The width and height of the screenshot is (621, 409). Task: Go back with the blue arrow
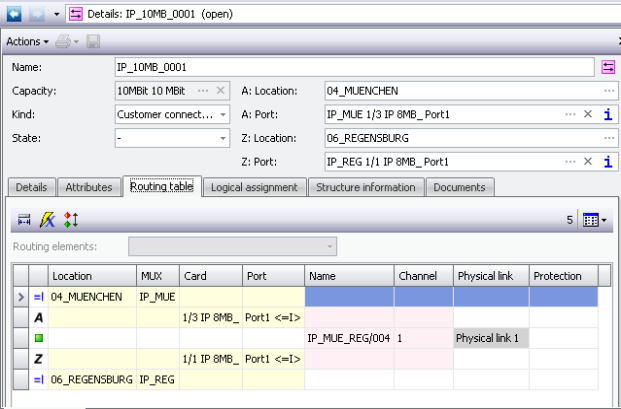(x=14, y=14)
